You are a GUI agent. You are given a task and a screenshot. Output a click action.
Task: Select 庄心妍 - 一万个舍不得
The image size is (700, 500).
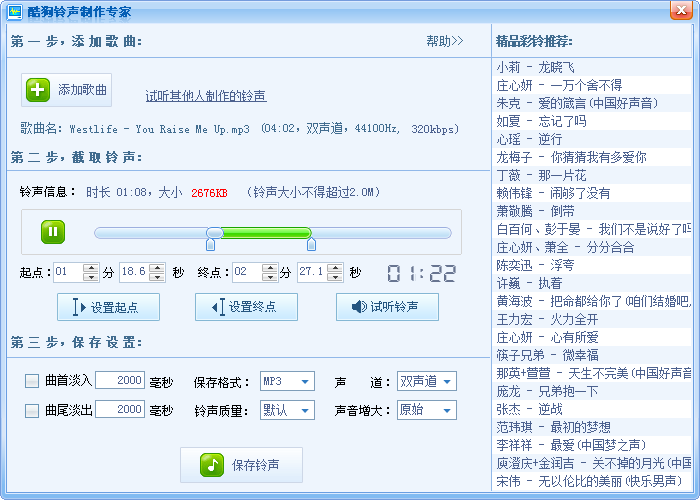pos(592,85)
